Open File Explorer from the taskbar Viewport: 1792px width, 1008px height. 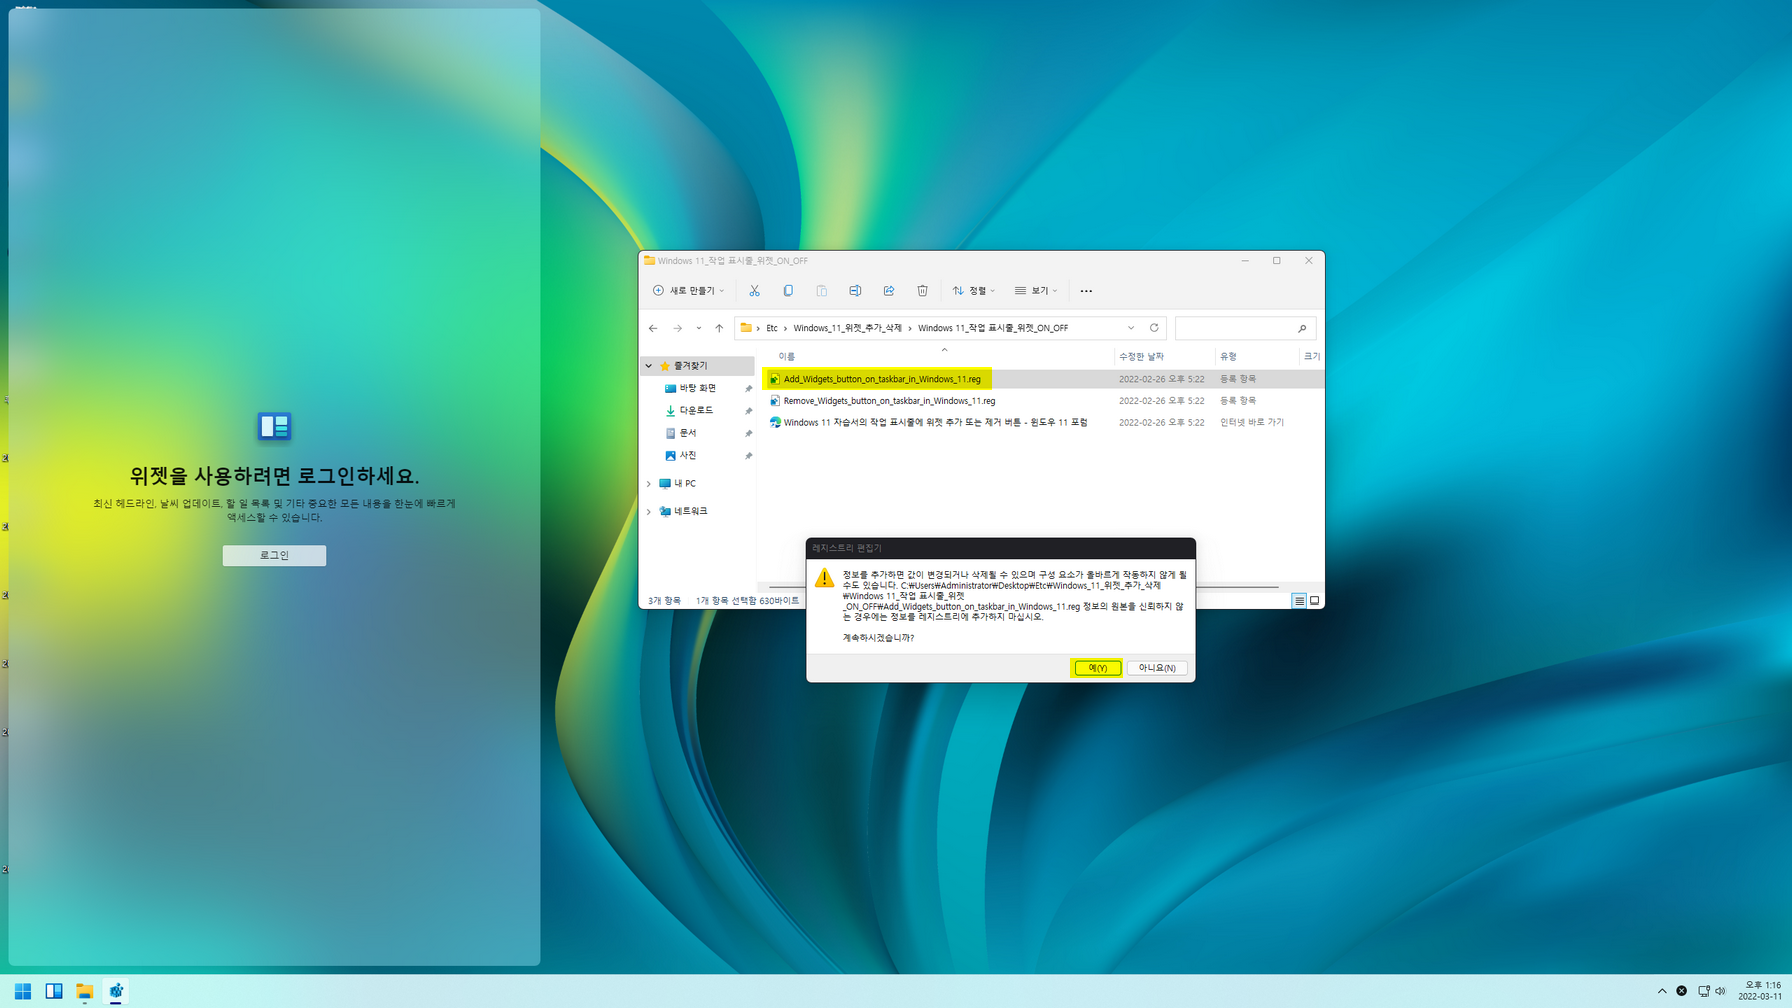point(85,991)
